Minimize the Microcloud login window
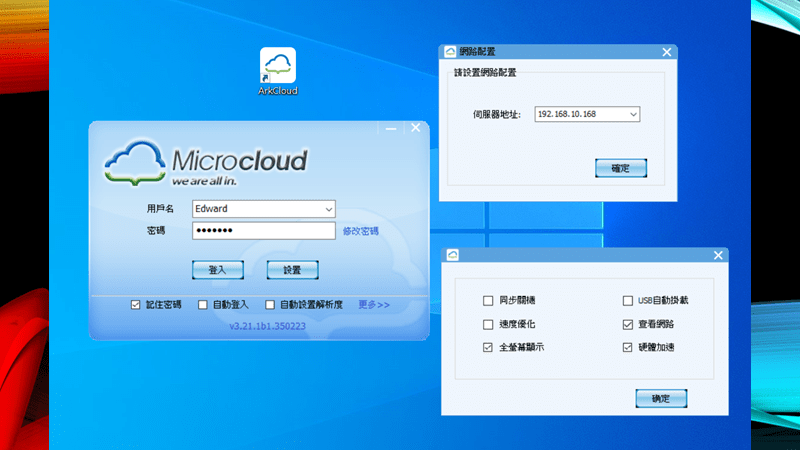 [x=391, y=128]
